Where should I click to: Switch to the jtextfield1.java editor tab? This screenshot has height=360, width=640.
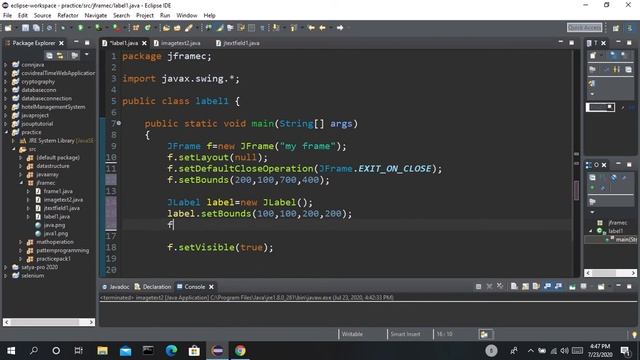(241, 43)
